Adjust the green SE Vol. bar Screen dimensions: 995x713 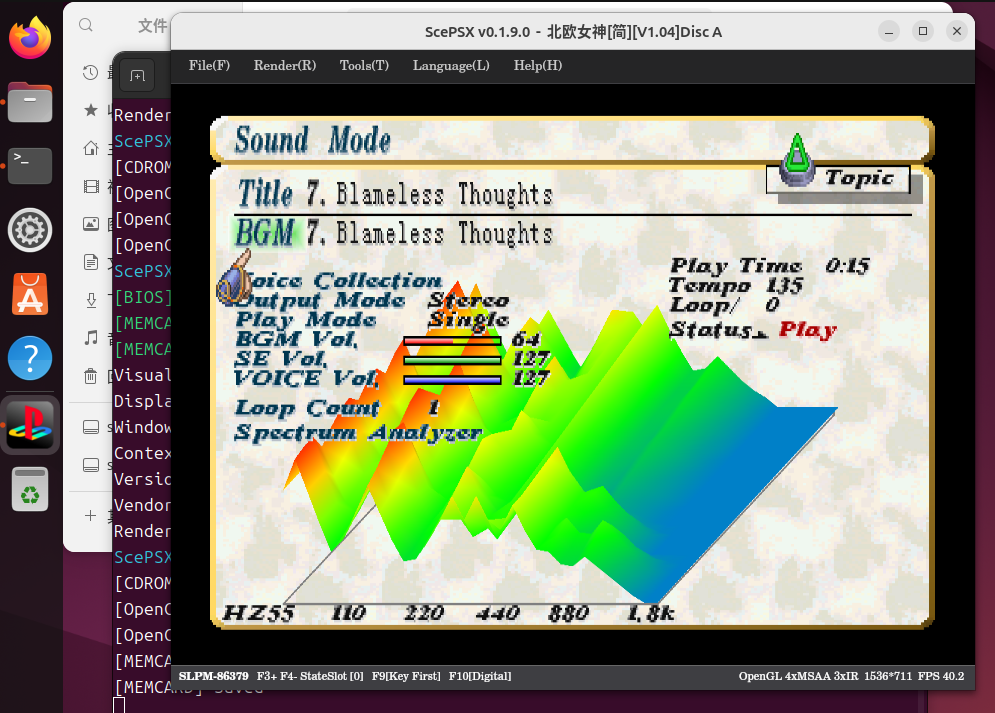coord(452,360)
